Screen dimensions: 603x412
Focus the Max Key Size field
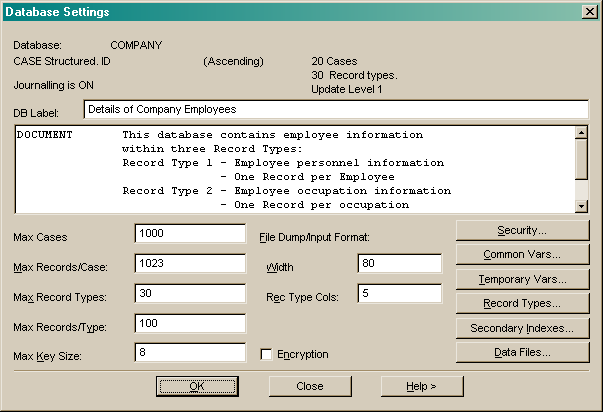190,352
